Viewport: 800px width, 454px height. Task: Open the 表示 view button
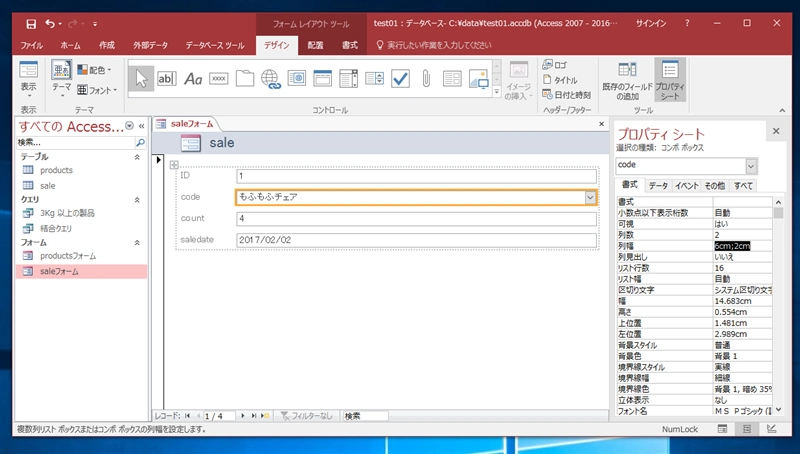click(x=29, y=80)
